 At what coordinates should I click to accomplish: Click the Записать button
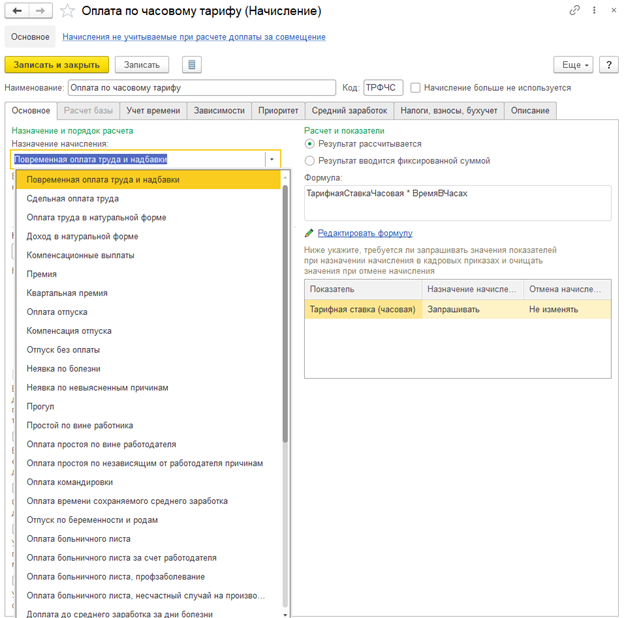point(142,65)
